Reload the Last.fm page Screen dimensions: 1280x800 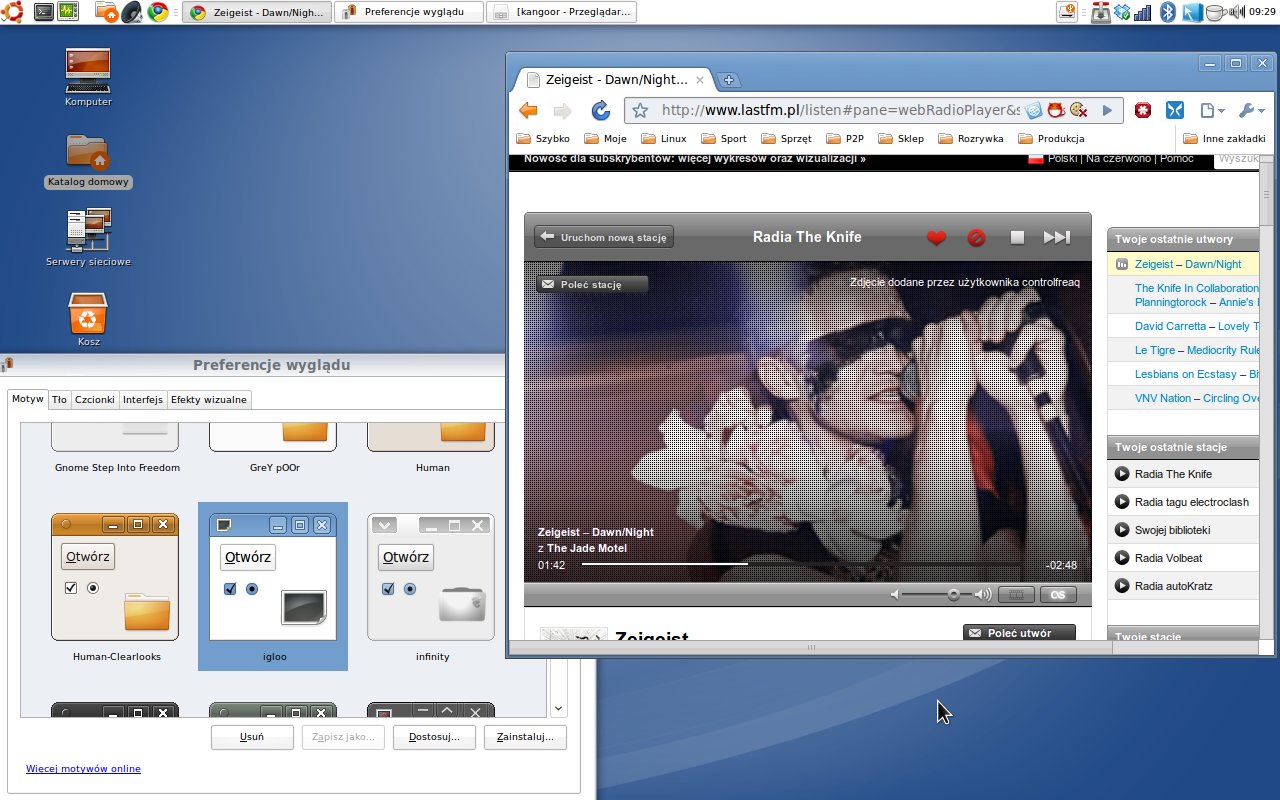coord(600,110)
